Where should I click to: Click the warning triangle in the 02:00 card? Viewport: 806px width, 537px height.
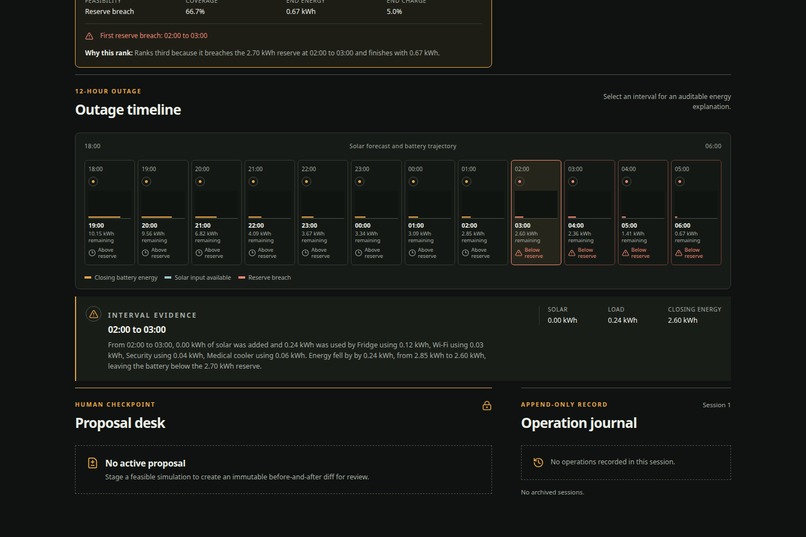coord(519,253)
